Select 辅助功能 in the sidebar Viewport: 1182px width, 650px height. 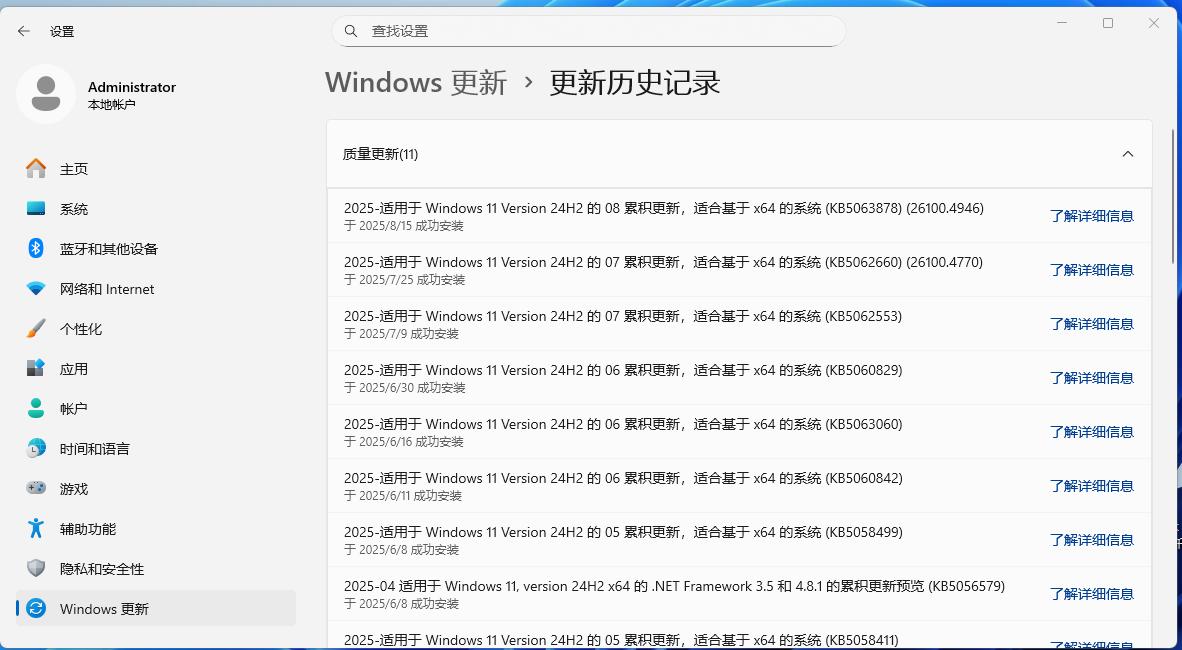156,528
